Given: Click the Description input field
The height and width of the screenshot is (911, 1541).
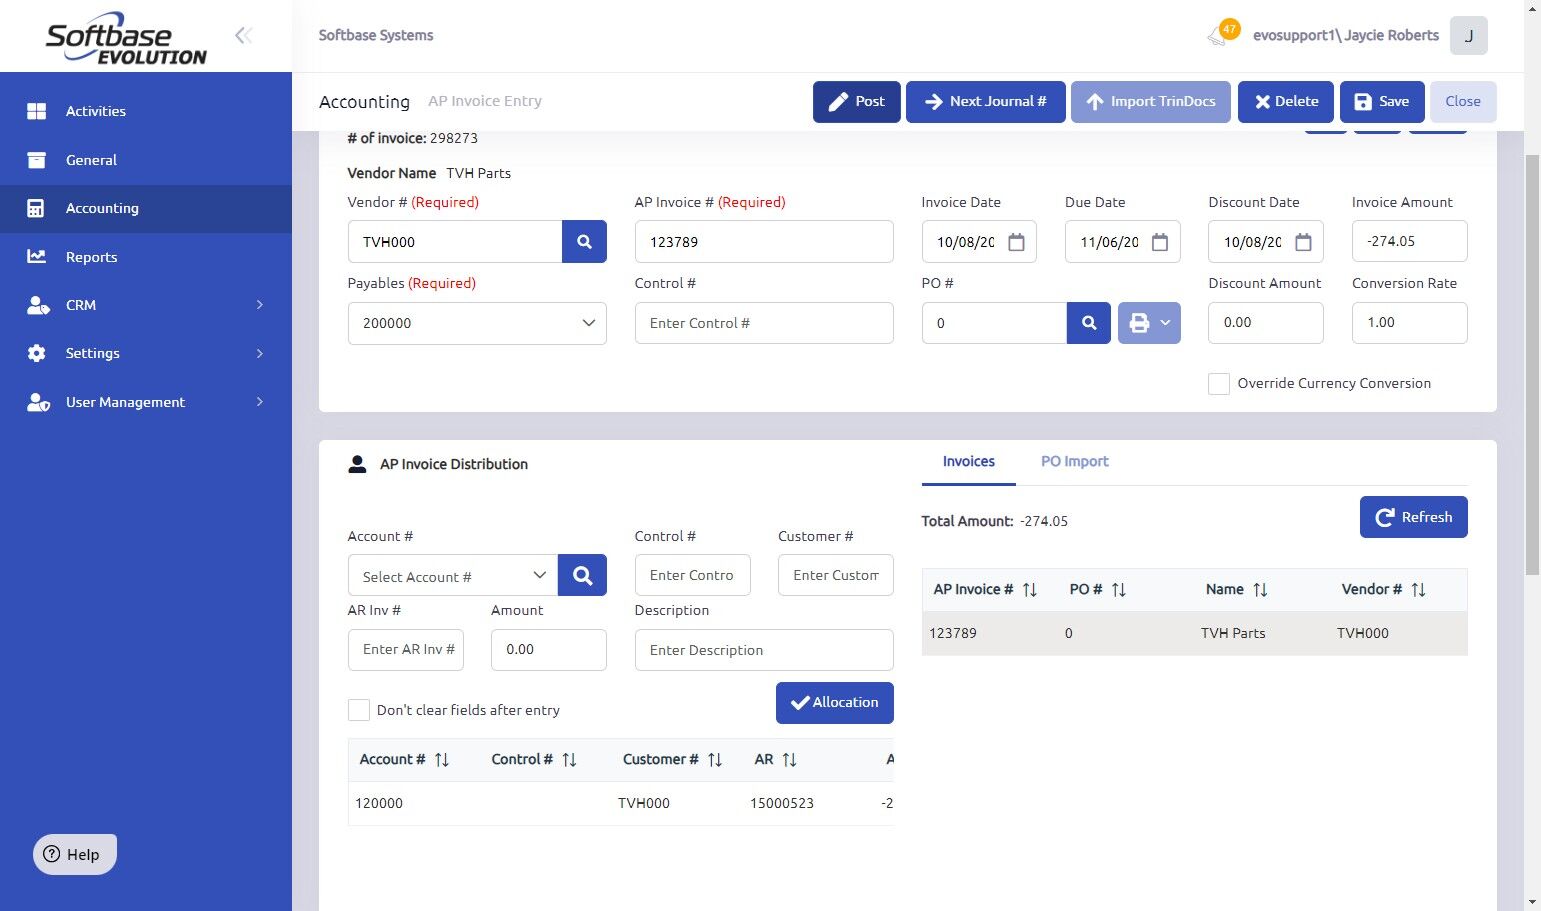Looking at the screenshot, I should tap(764, 650).
